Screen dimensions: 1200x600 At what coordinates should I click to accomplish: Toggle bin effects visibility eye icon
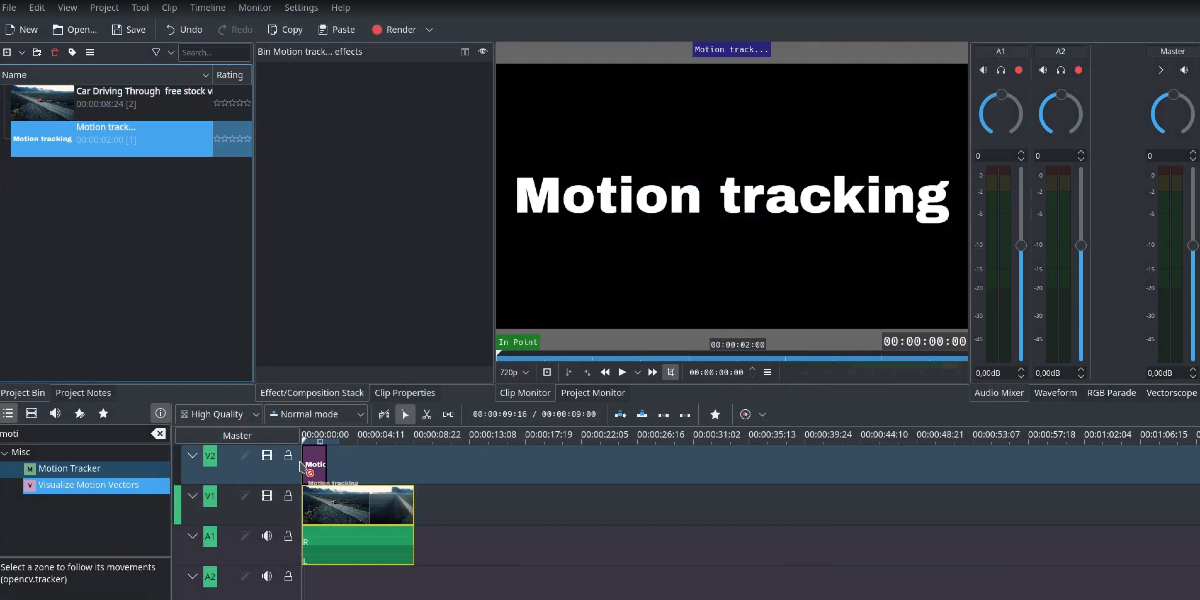(x=482, y=51)
